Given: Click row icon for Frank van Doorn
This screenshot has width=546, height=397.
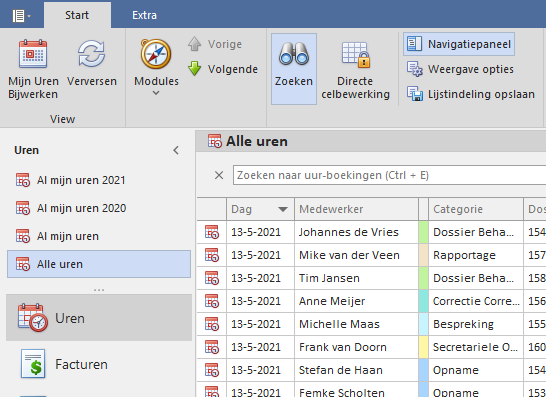Looking at the screenshot, I should pos(212,347).
